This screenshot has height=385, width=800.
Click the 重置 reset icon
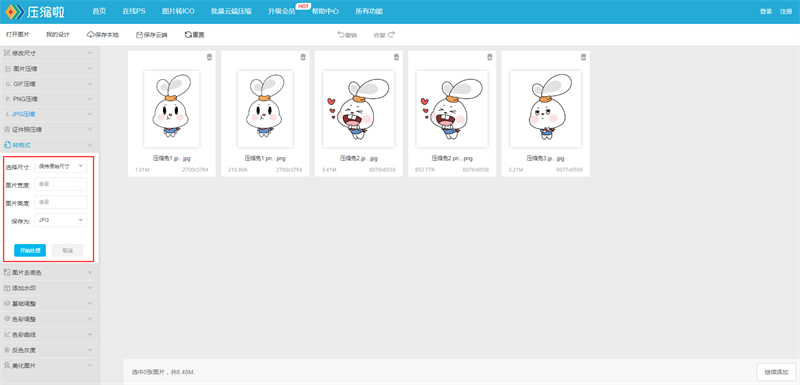pos(188,35)
